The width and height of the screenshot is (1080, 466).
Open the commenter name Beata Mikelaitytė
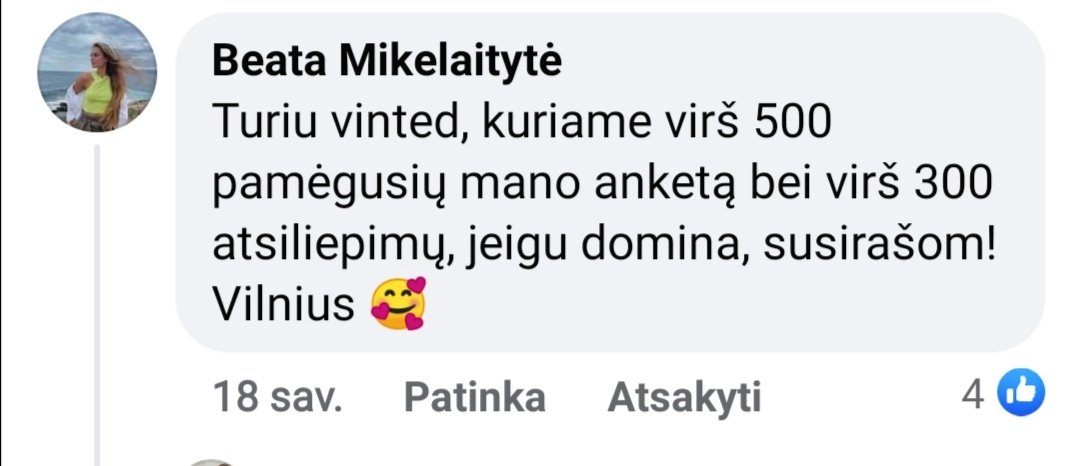(x=387, y=63)
